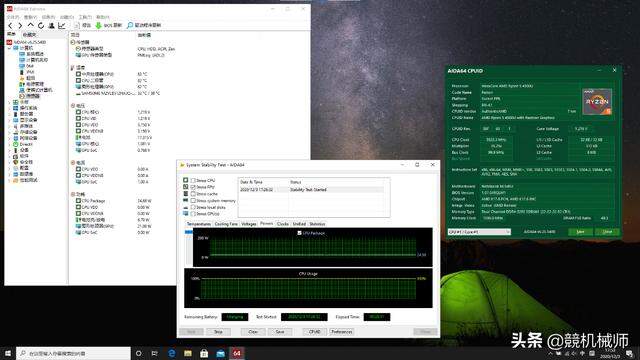Open the CPU #1 / Core #1 dropdown
640x360 pixels.
pos(479,232)
